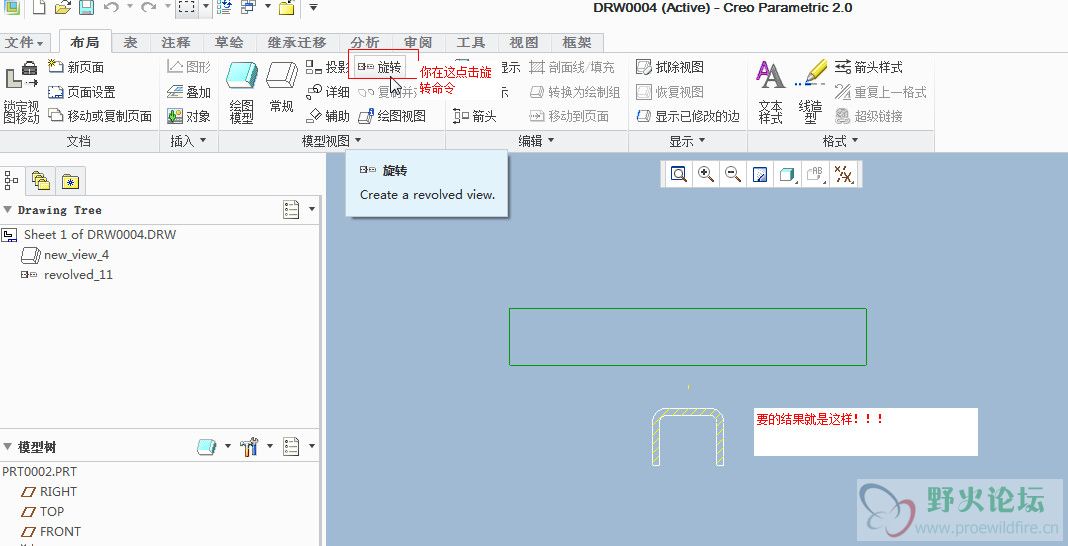Click the Open folder icon
The height and width of the screenshot is (546, 1068).
(63, 8)
